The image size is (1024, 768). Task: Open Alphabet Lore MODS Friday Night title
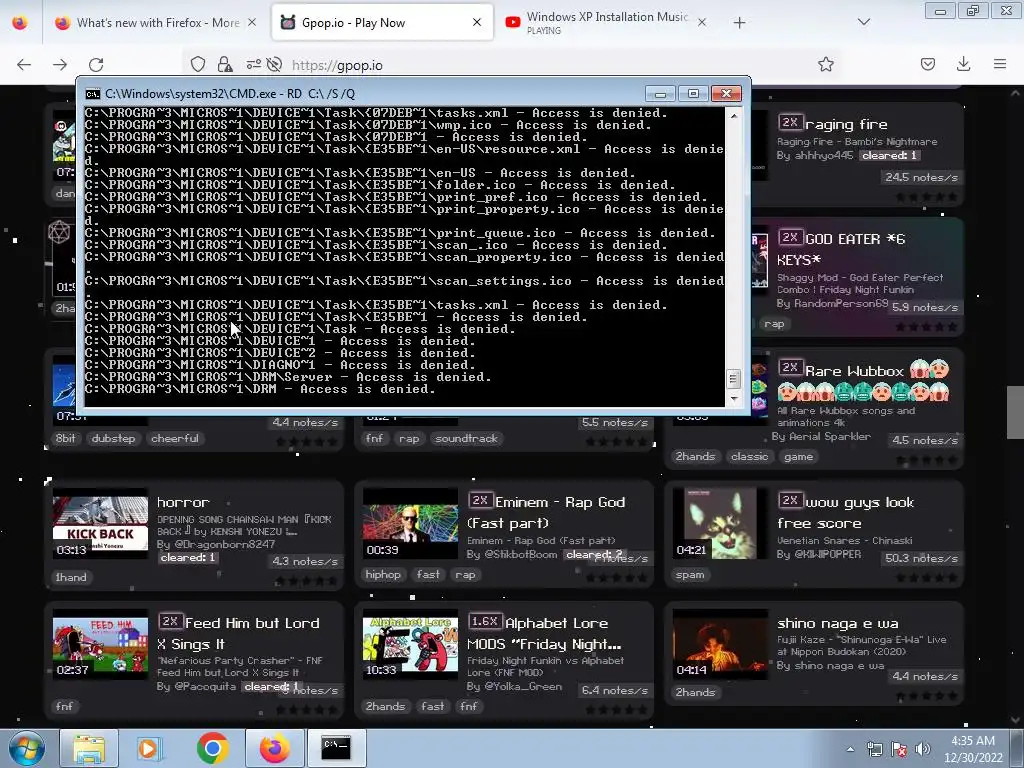[x=545, y=633]
